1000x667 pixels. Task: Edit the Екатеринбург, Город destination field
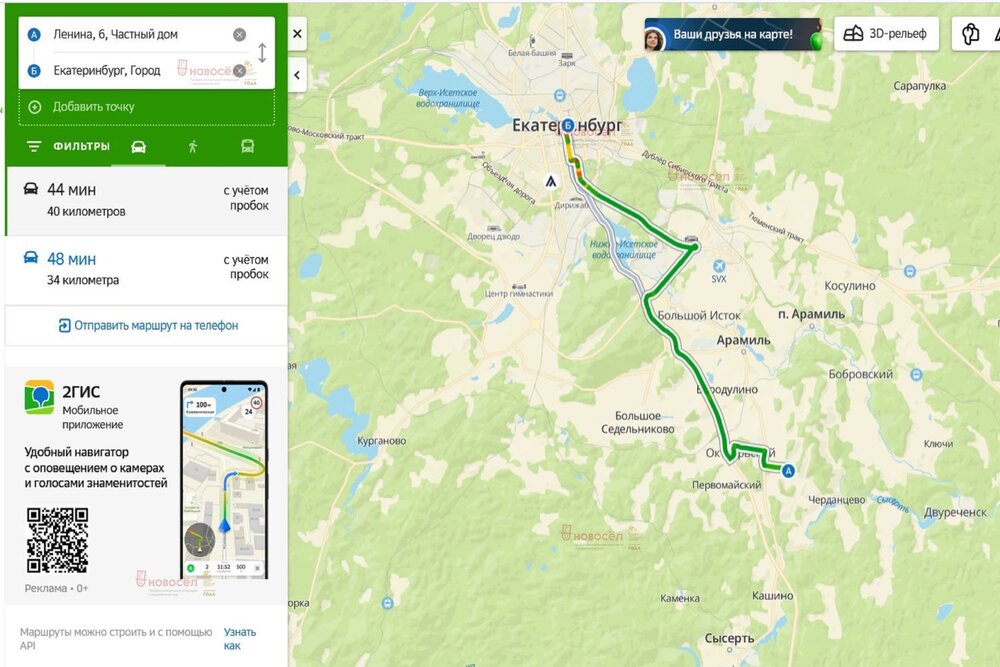point(139,71)
